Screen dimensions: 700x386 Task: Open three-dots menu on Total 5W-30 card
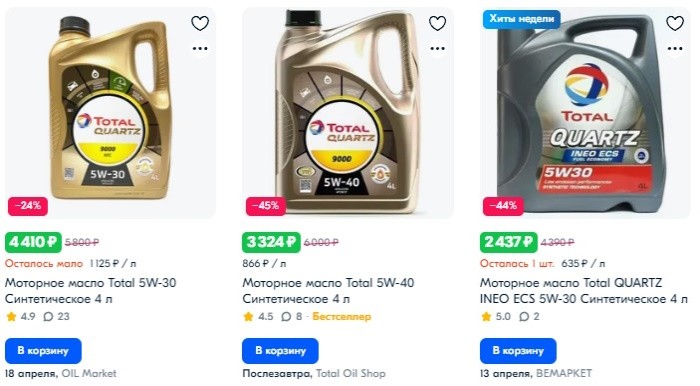(x=200, y=48)
